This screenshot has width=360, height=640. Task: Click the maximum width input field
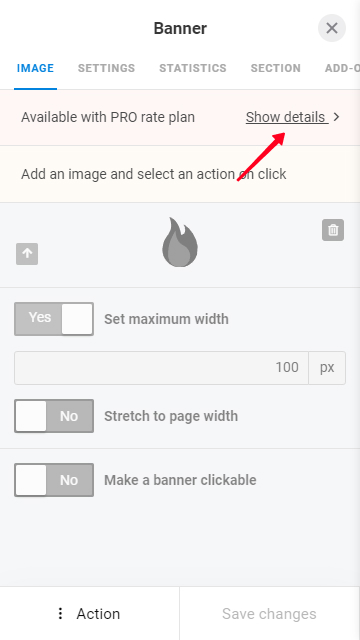(161, 367)
